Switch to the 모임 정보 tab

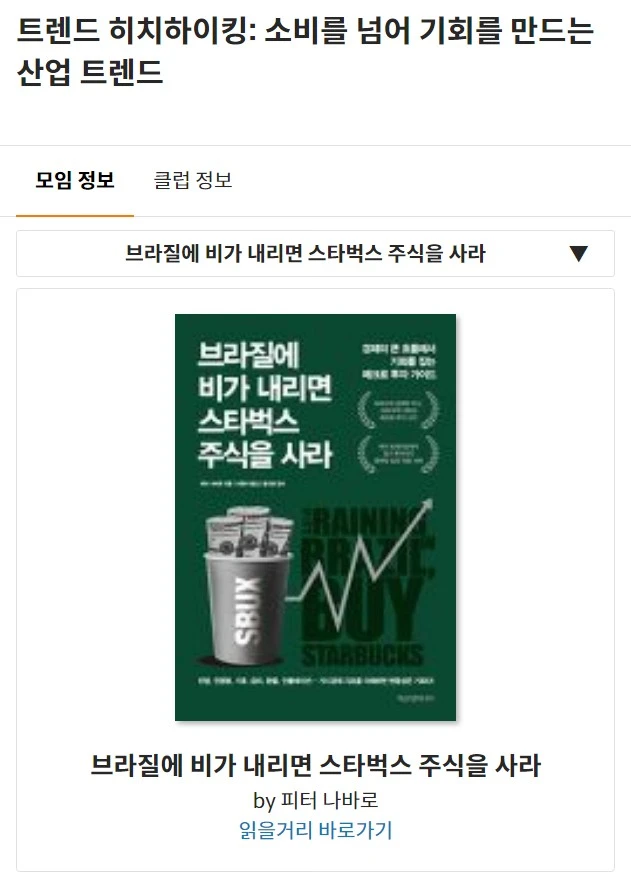(x=75, y=180)
